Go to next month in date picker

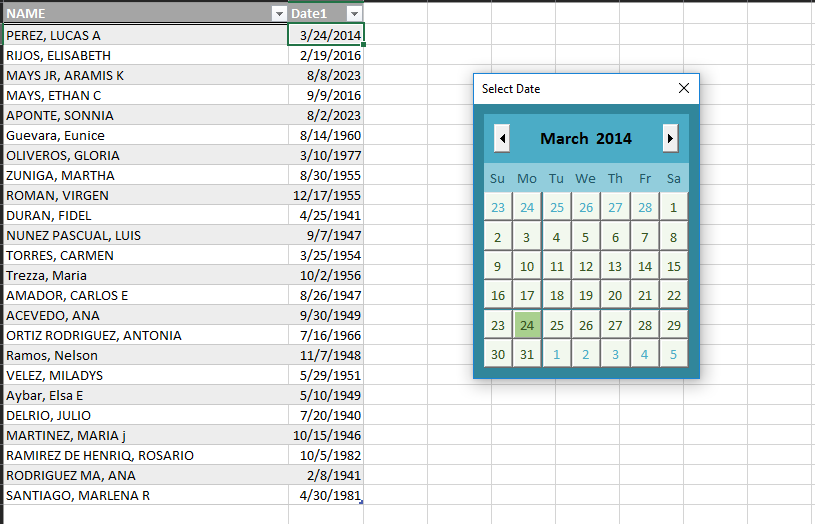[x=670, y=138]
